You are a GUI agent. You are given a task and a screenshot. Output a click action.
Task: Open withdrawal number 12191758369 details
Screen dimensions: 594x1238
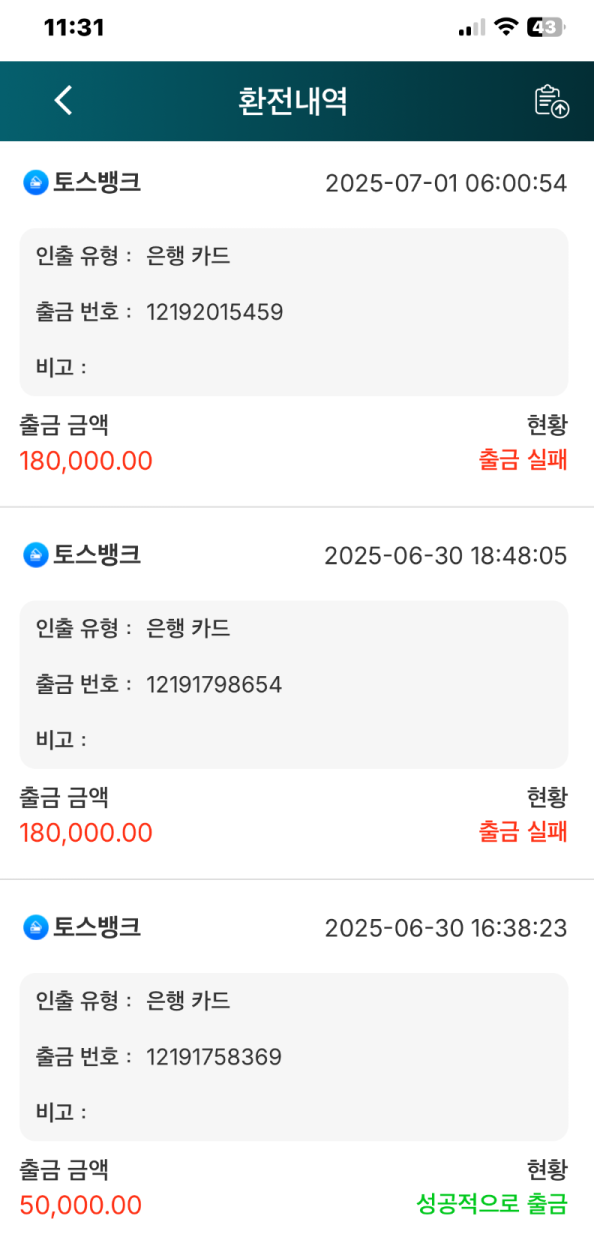214,1057
